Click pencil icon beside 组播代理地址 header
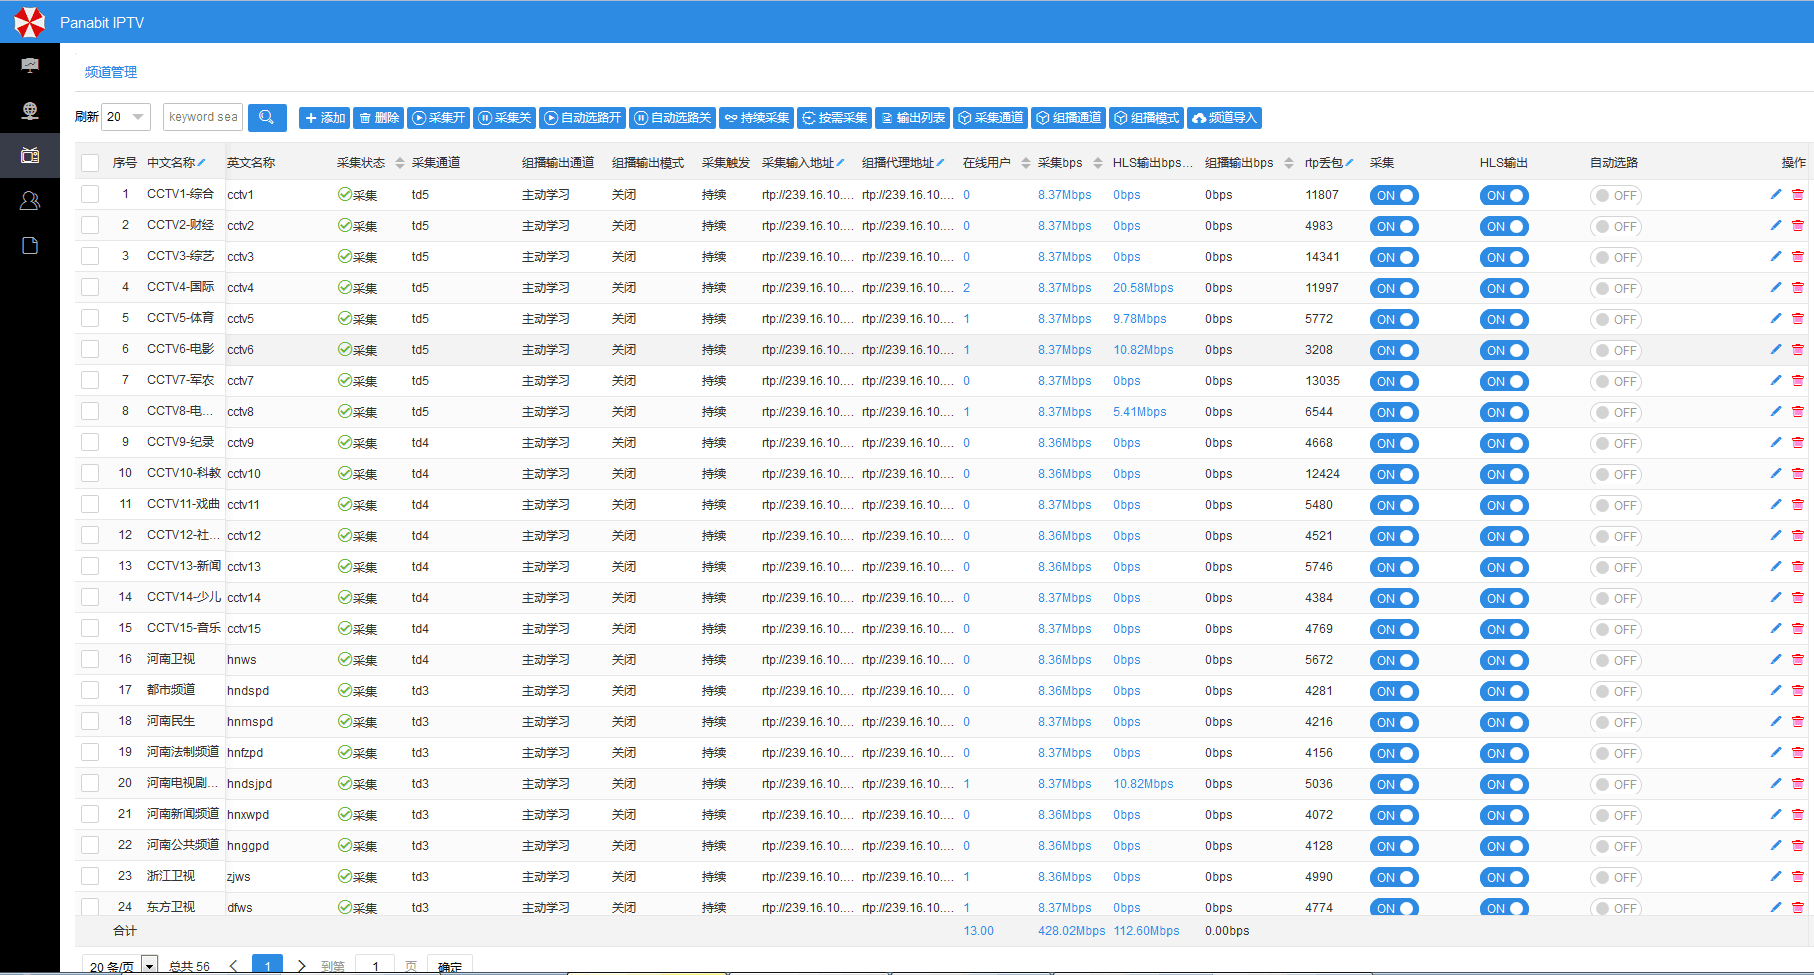This screenshot has width=1814, height=975. pos(940,162)
